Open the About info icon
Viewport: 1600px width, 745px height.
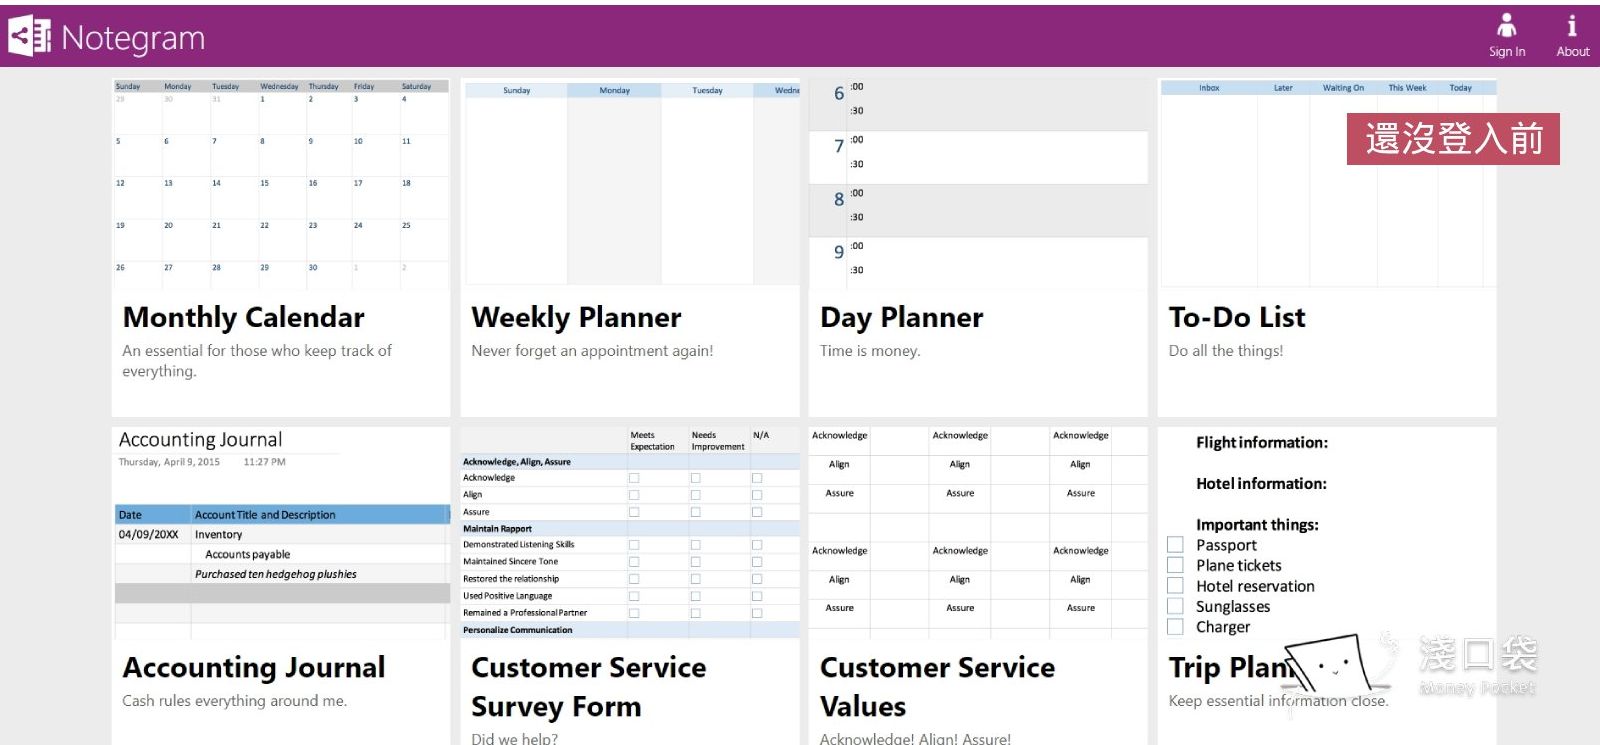pyautogui.click(x=1572, y=26)
